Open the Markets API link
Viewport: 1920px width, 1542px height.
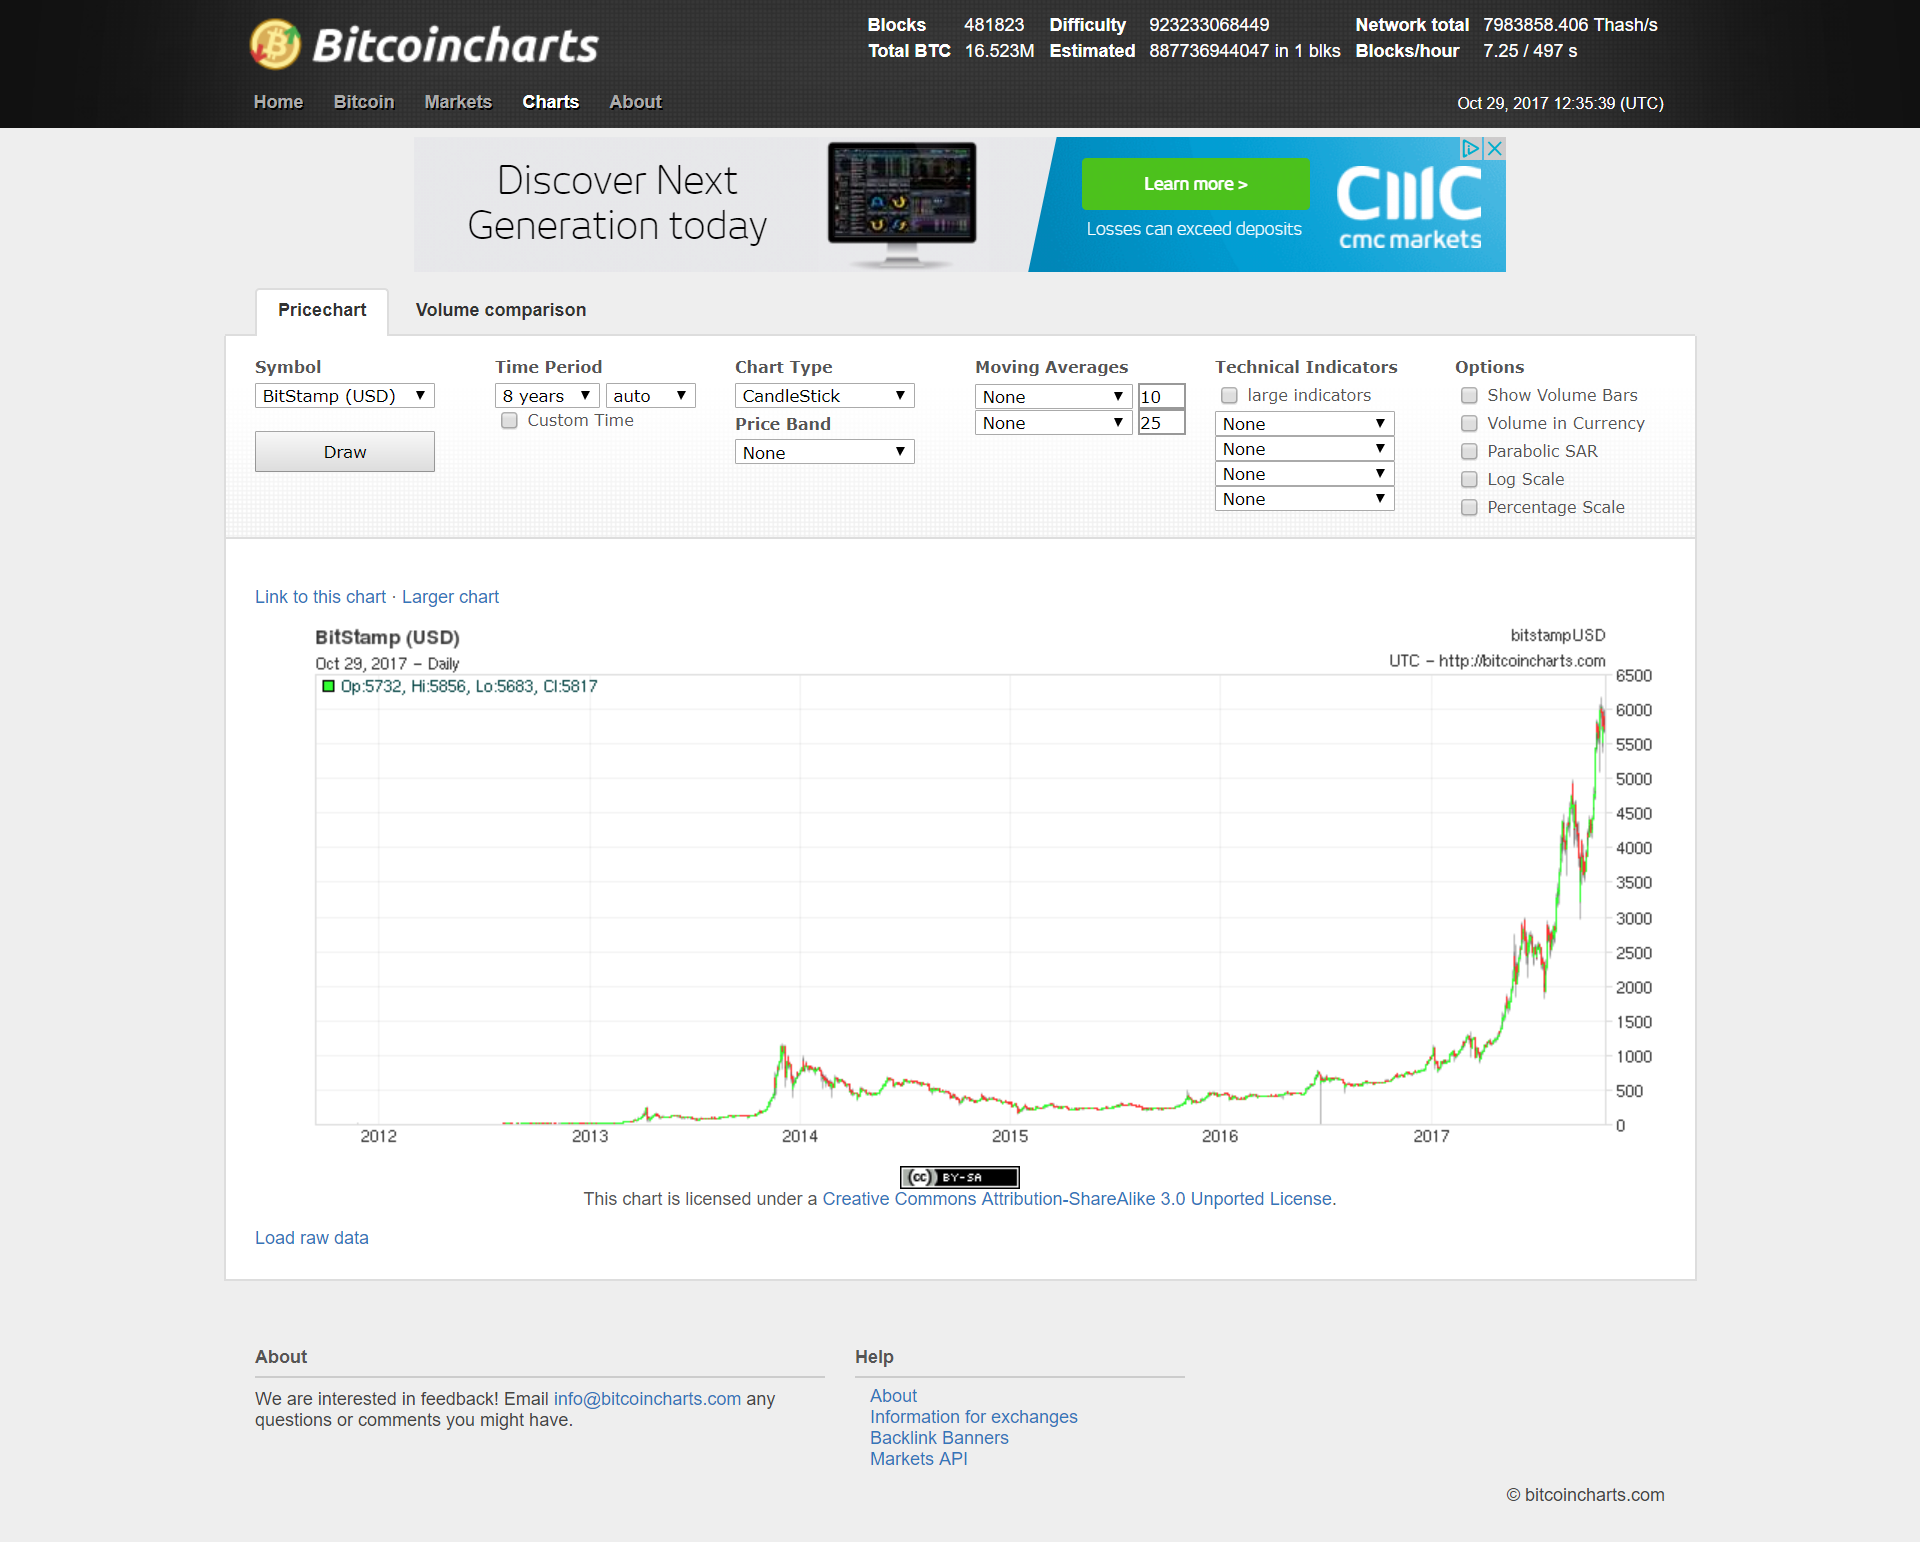918,1459
